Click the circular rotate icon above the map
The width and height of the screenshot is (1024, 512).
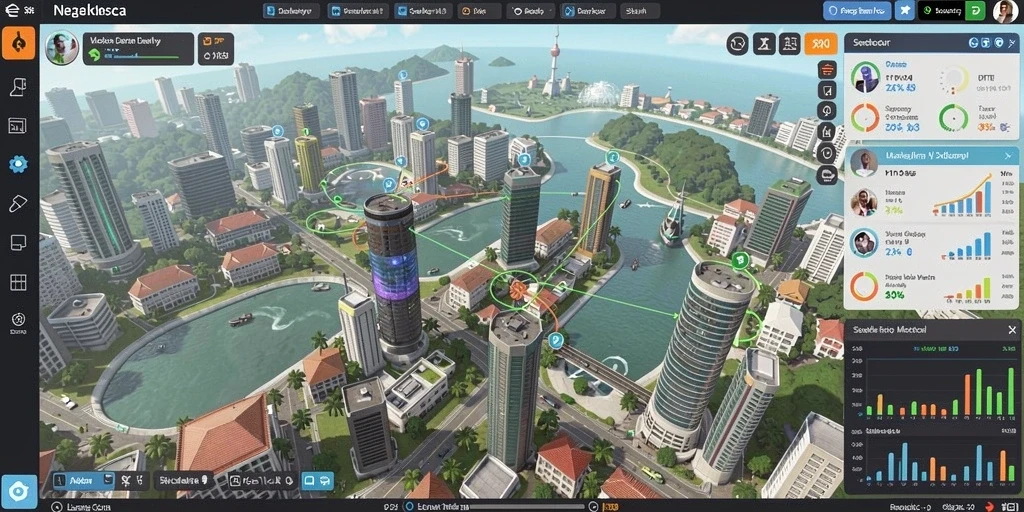pyautogui.click(x=738, y=44)
